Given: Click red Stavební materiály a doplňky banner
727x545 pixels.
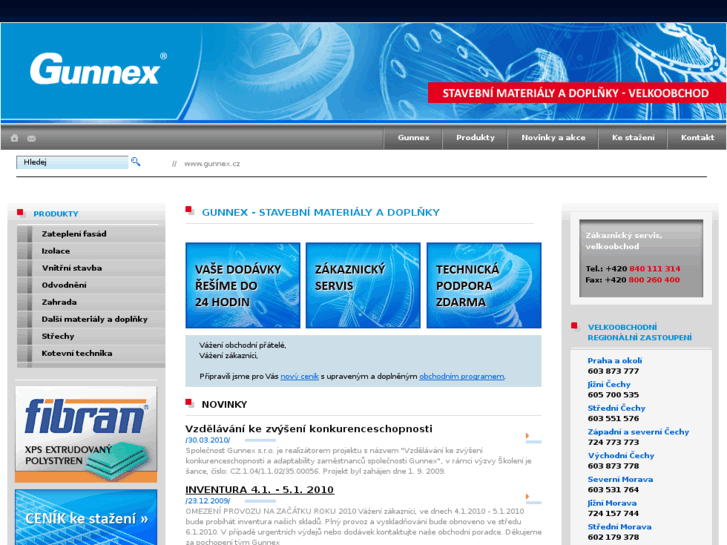Looking at the screenshot, I should tap(576, 93).
